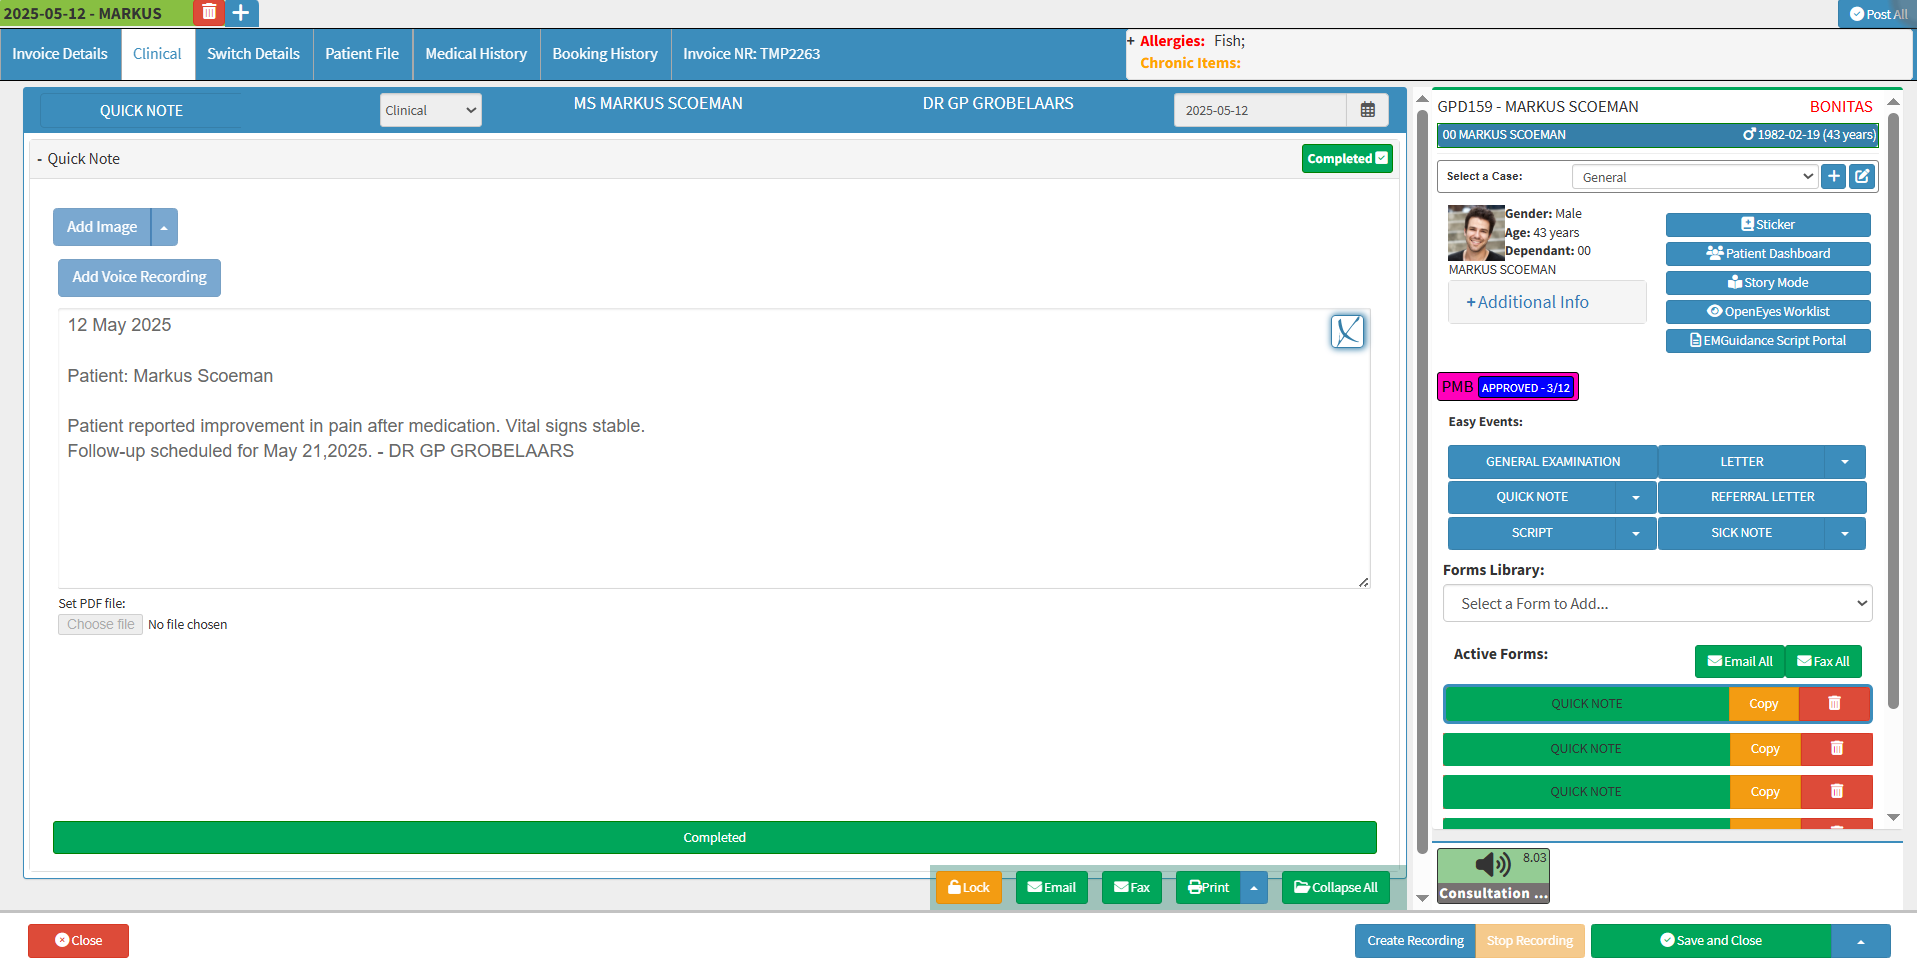Expand the Save and Close options arrow
This screenshot has width=1917, height=964.
pyautogui.click(x=1861, y=941)
